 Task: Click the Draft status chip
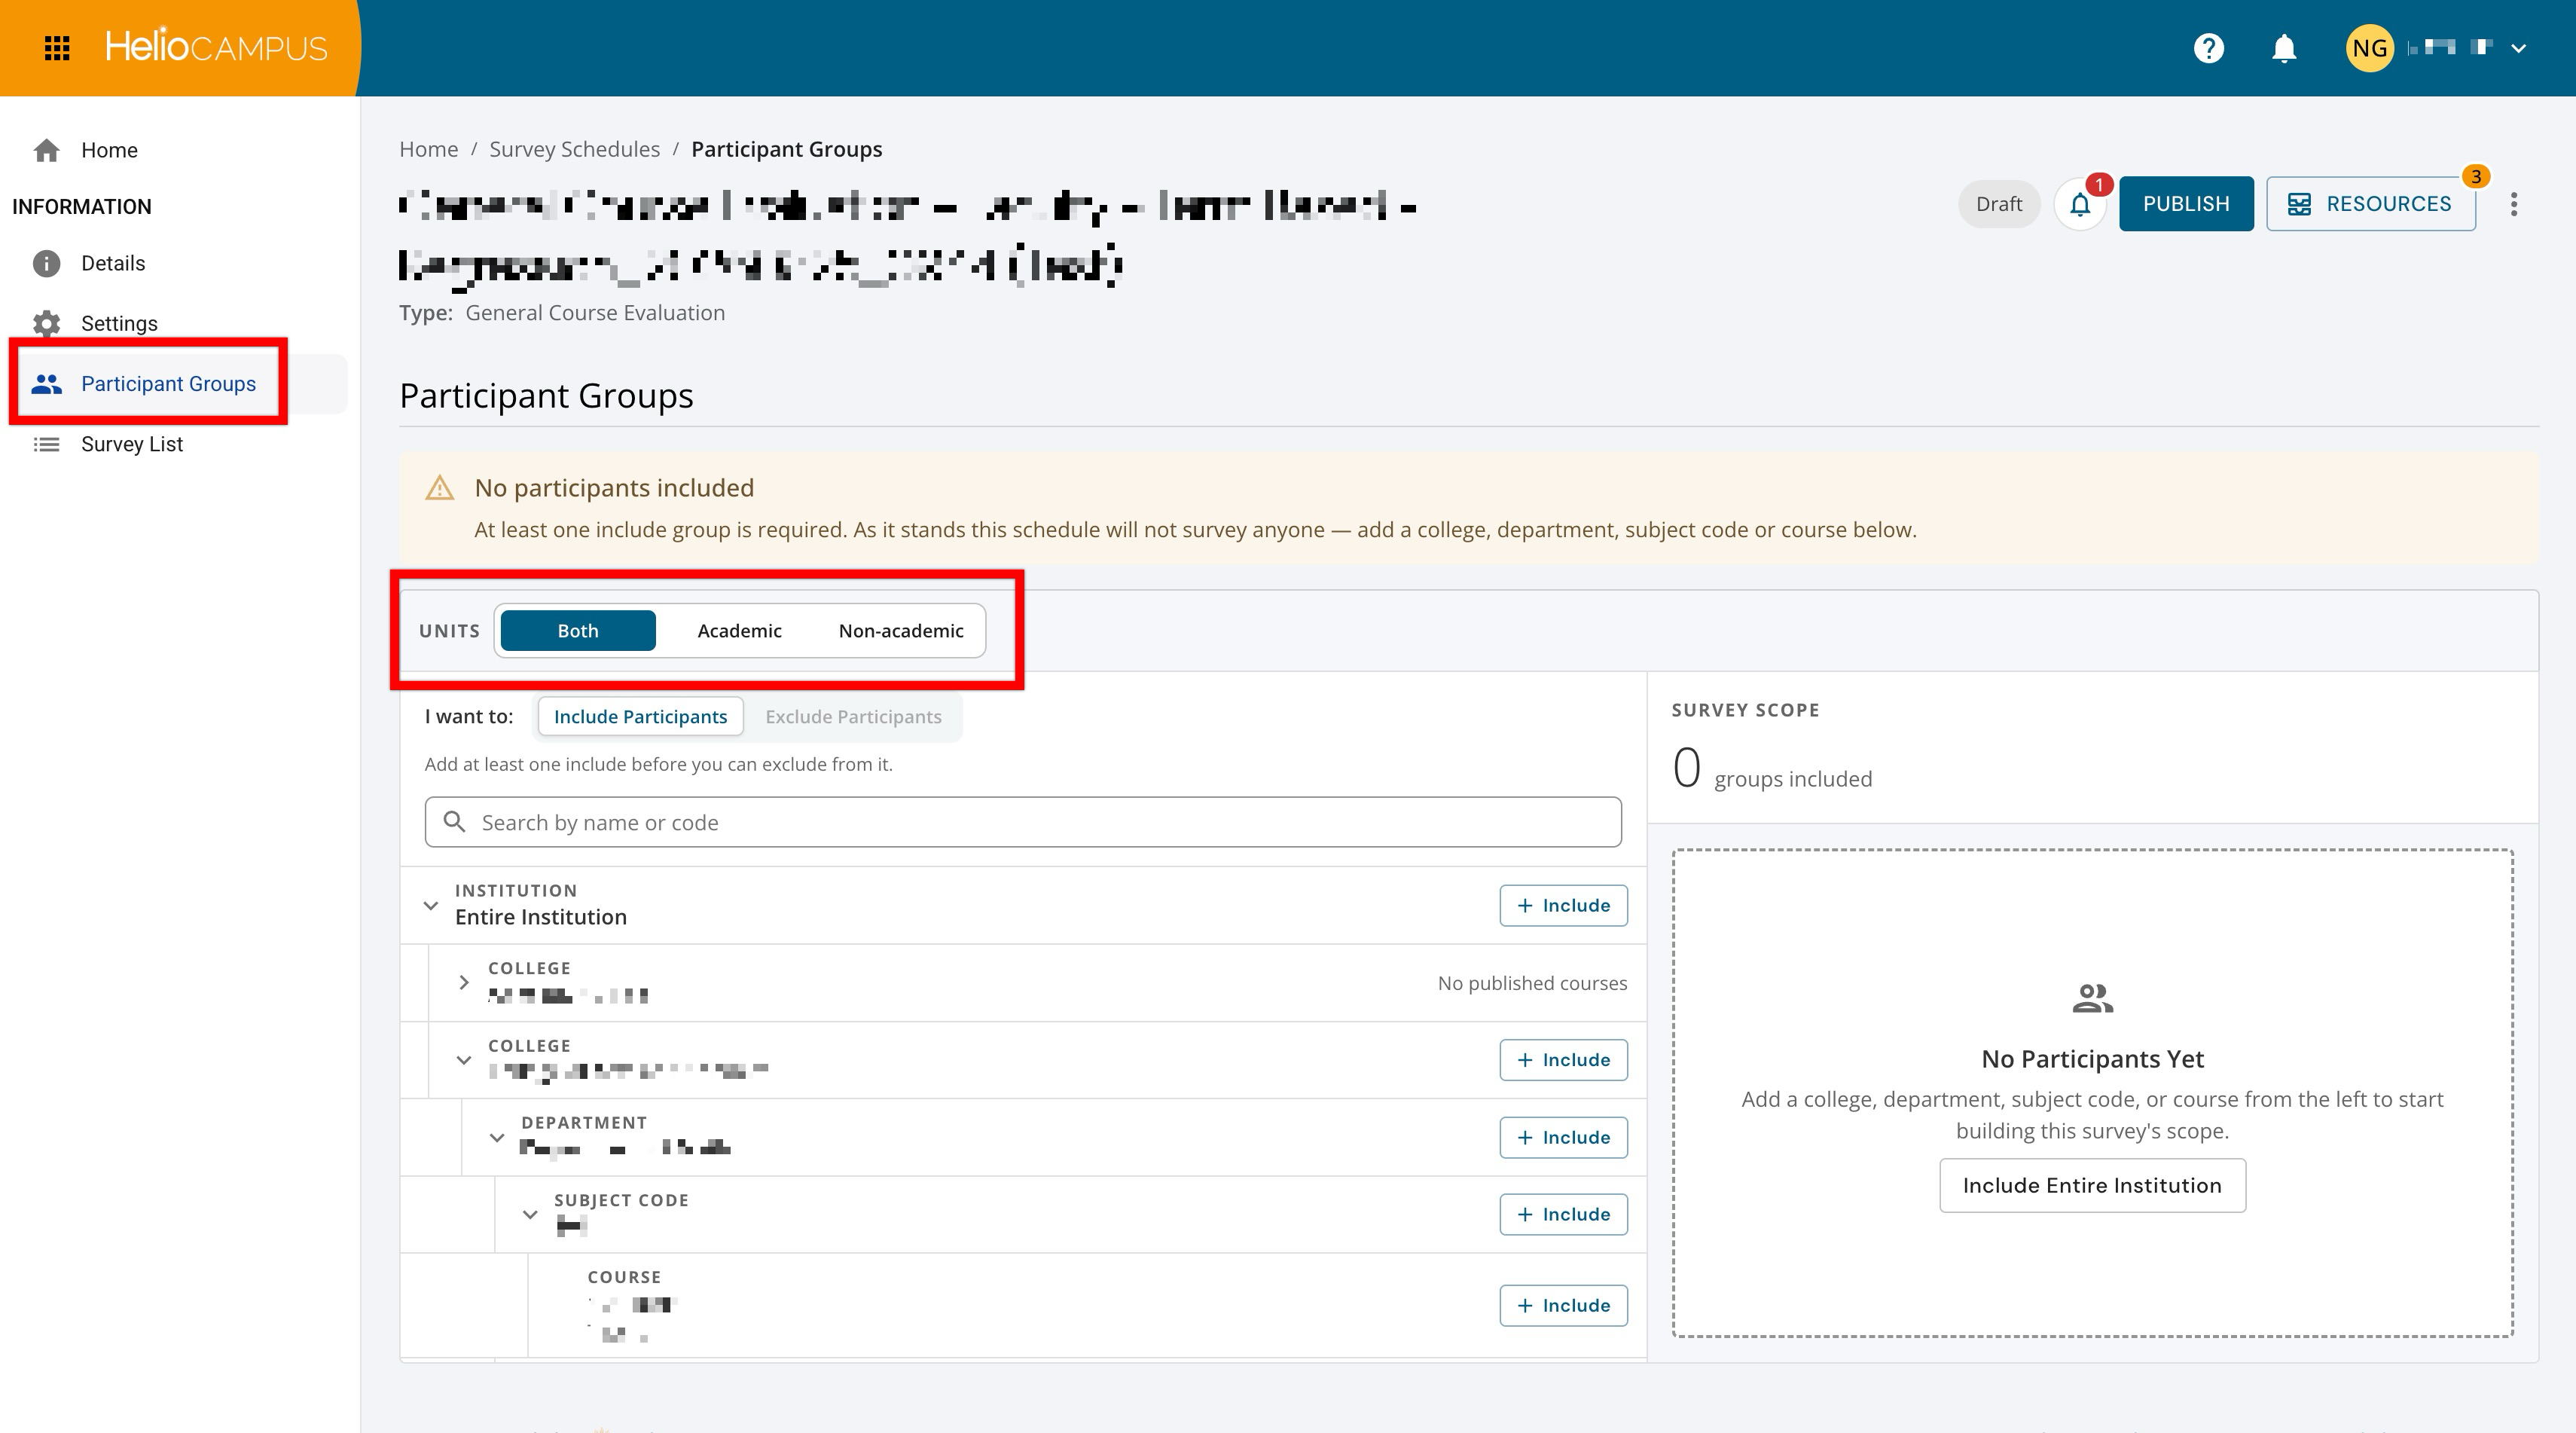coord(1998,204)
